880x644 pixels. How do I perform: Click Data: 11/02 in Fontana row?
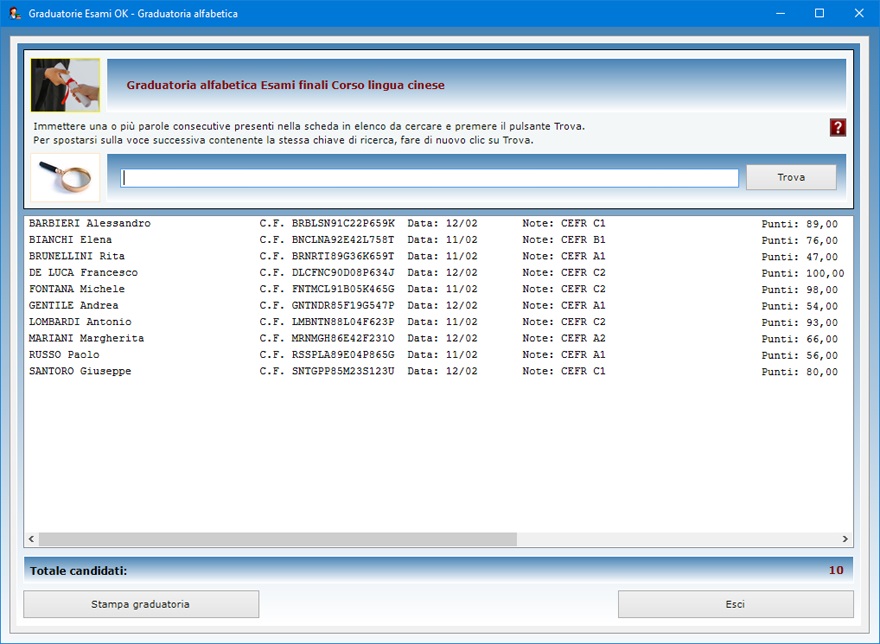(442, 289)
